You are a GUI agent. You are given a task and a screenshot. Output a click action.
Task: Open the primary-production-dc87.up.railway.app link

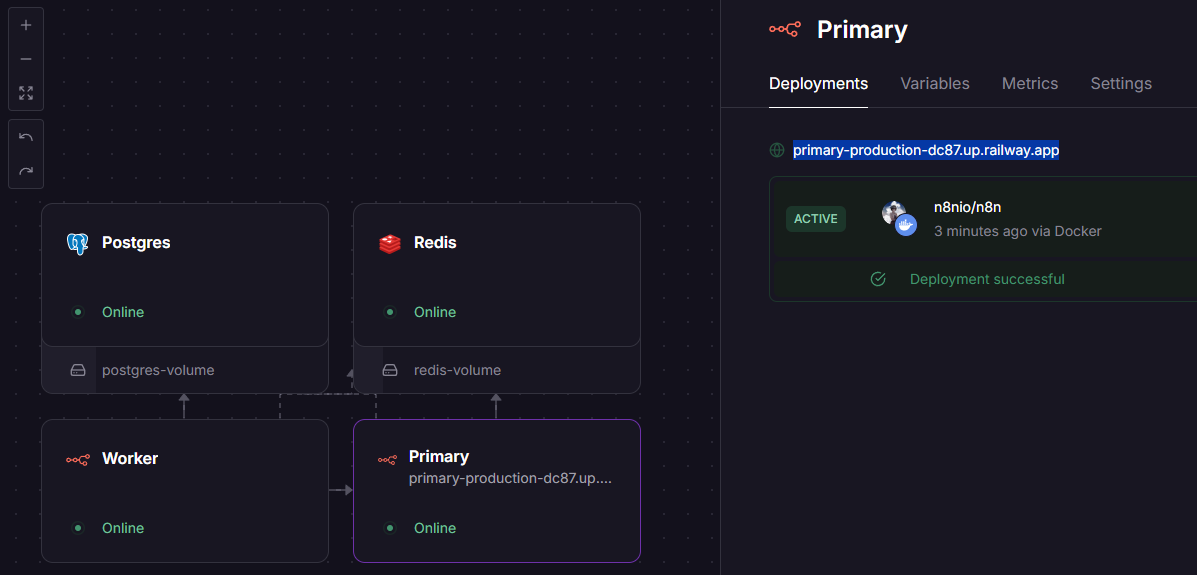tap(926, 150)
